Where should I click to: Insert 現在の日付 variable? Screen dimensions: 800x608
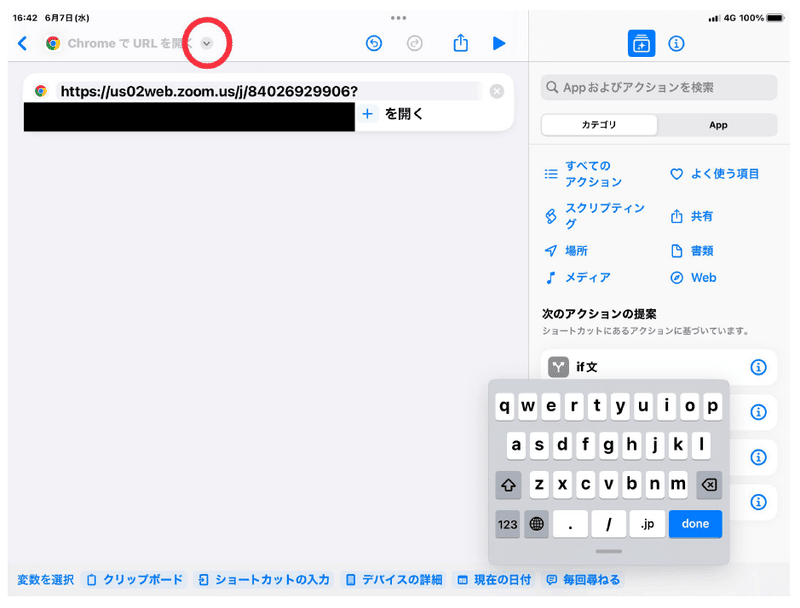[494, 580]
